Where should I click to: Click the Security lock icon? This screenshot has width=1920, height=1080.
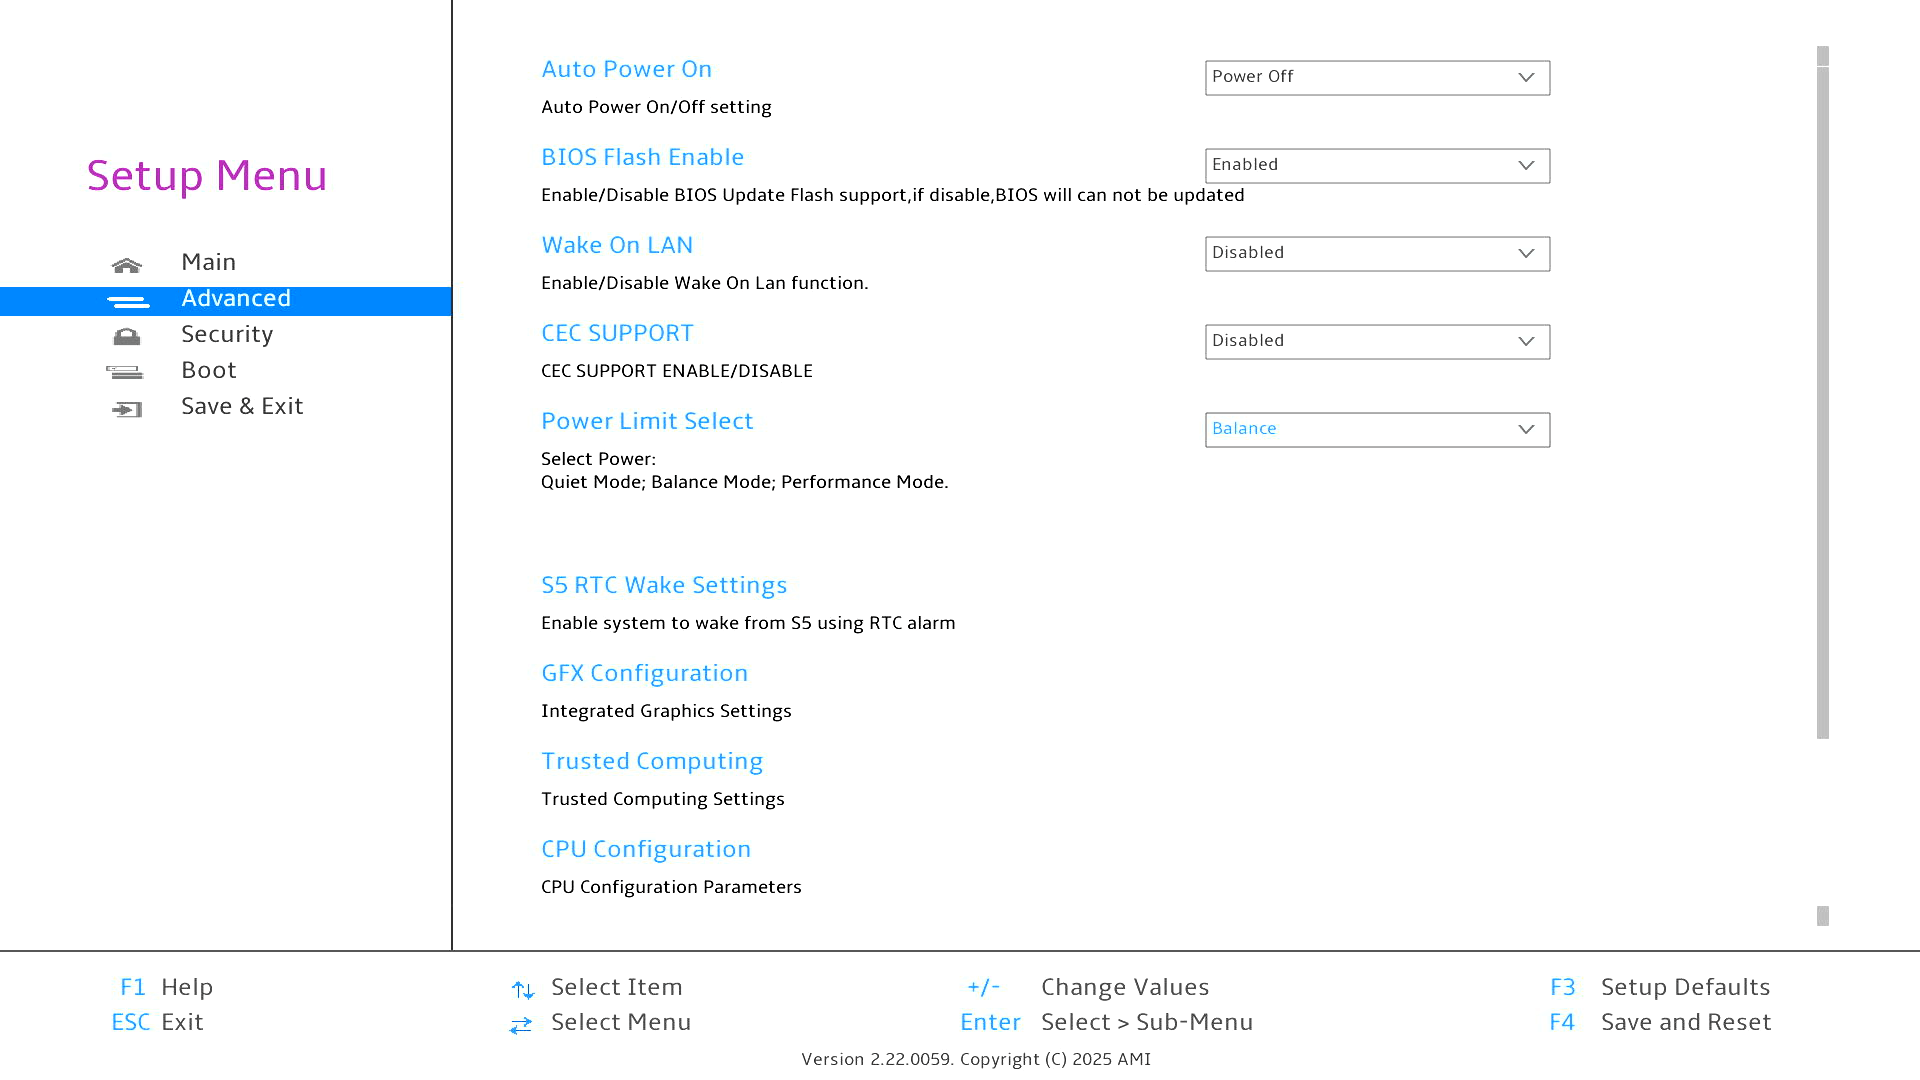[127, 337]
